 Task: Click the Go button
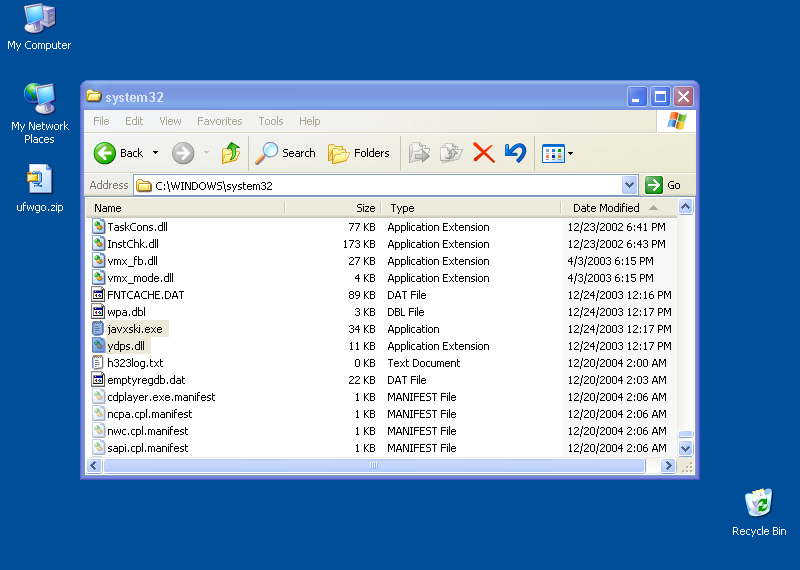pos(663,185)
